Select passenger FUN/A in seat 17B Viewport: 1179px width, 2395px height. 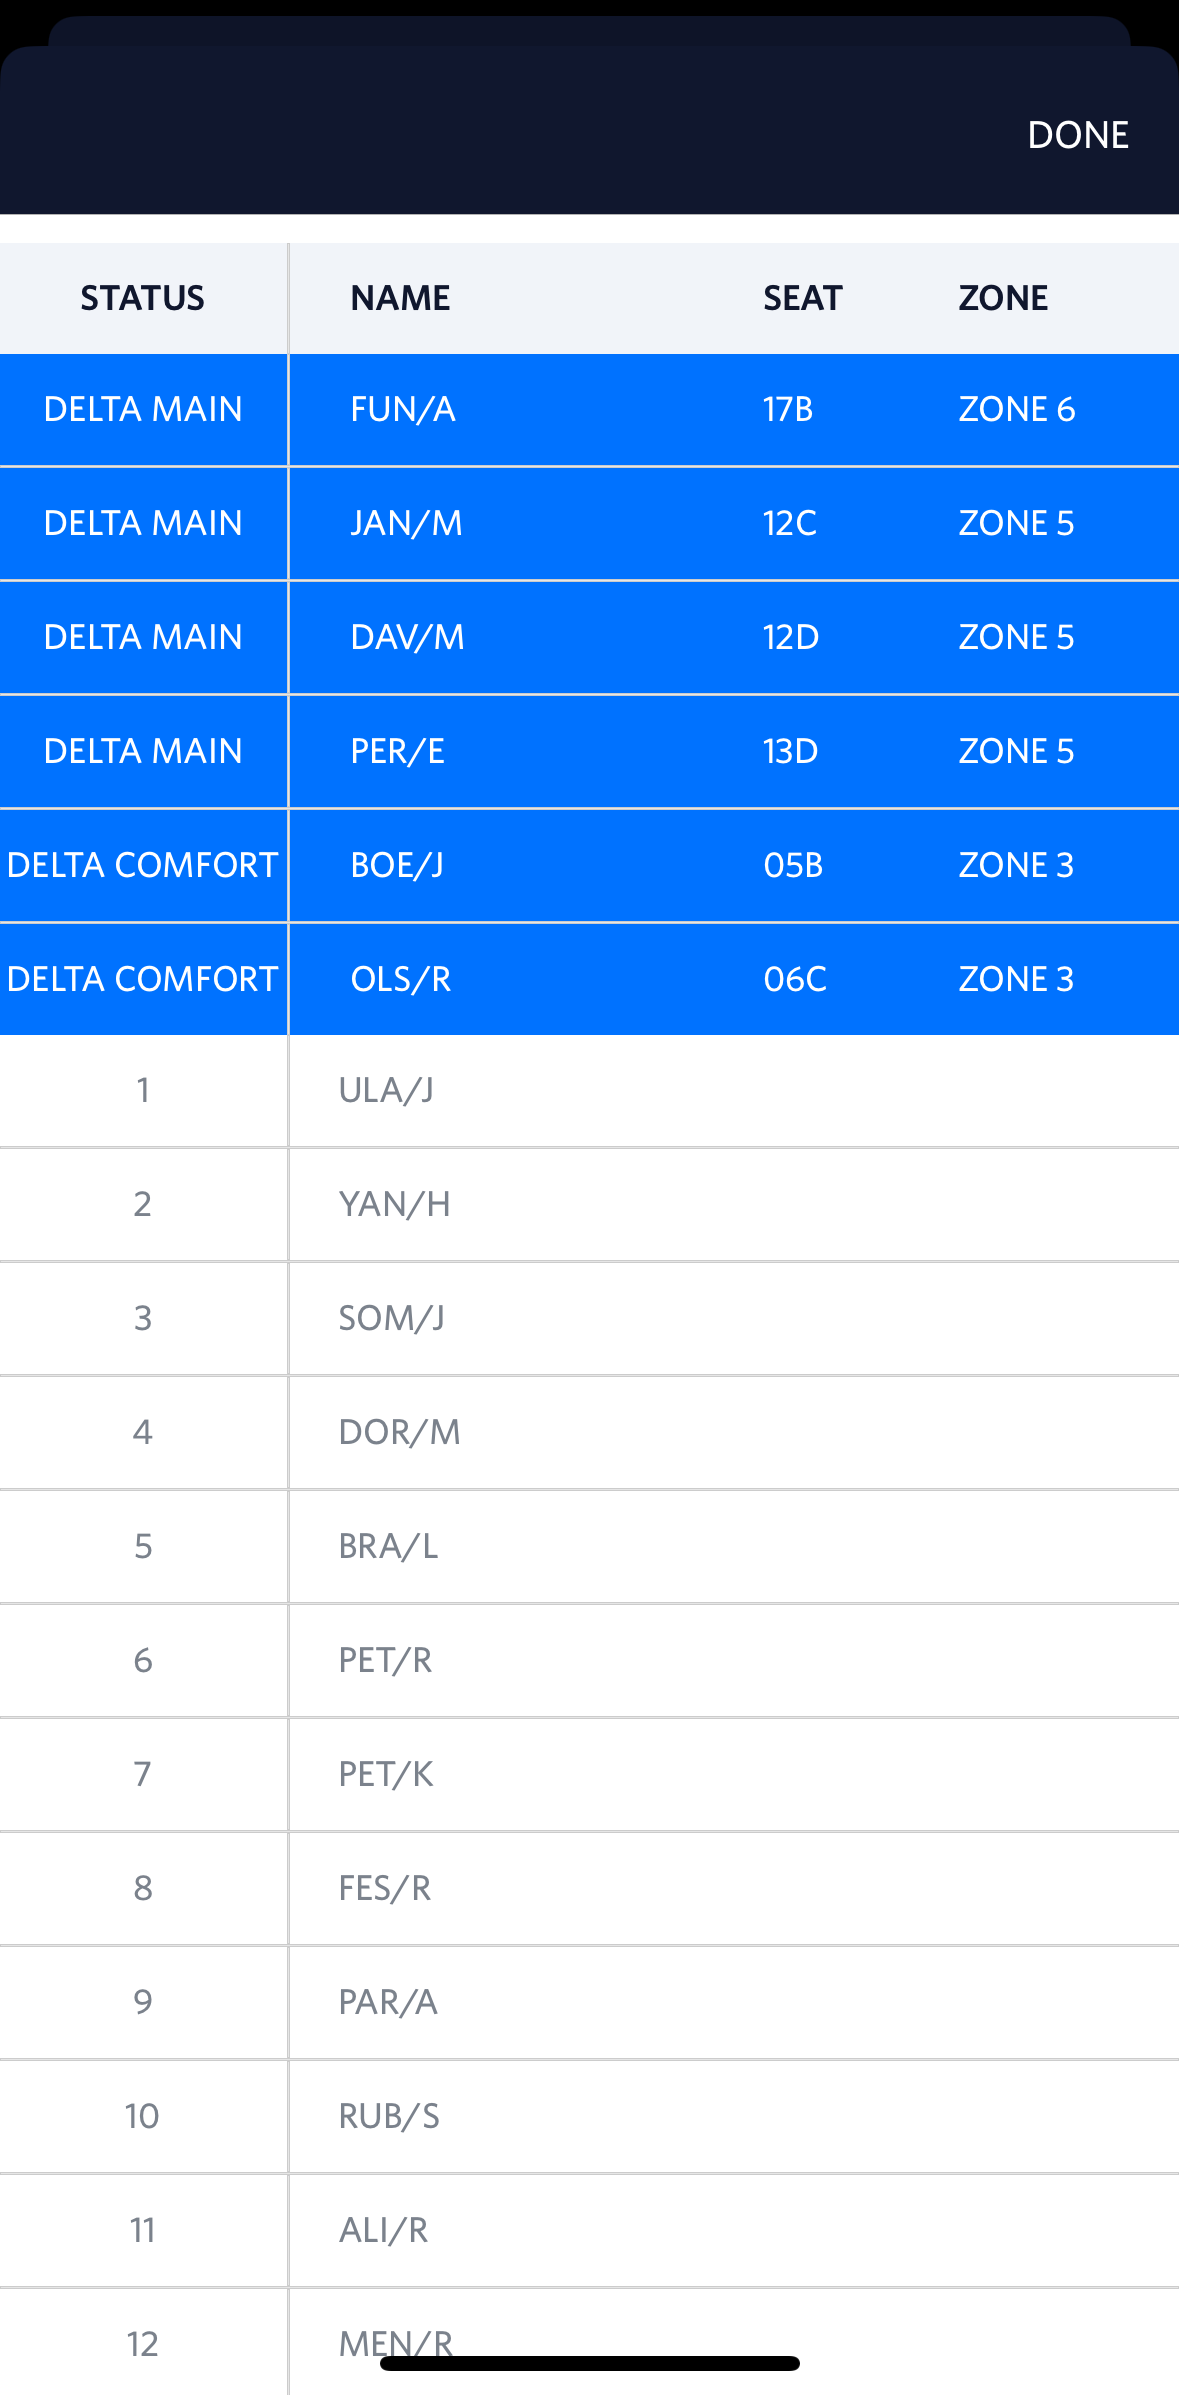pos(589,408)
